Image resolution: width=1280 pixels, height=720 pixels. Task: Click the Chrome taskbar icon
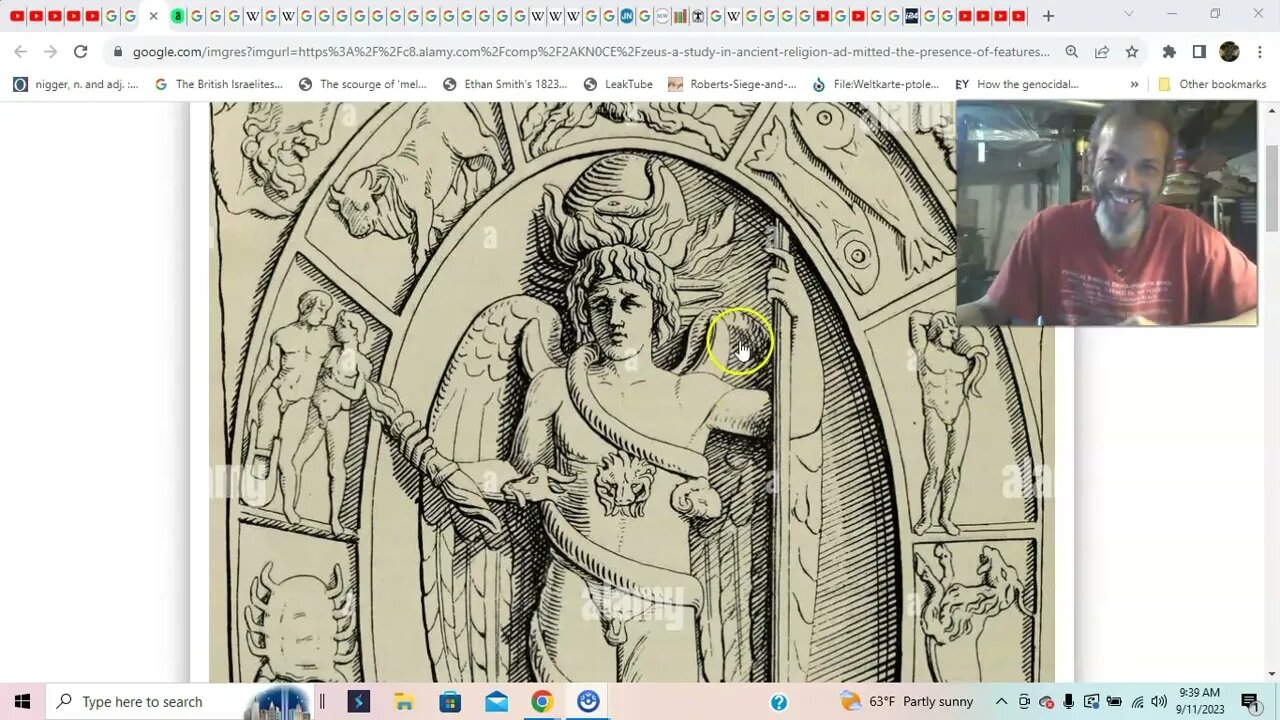(542, 701)
